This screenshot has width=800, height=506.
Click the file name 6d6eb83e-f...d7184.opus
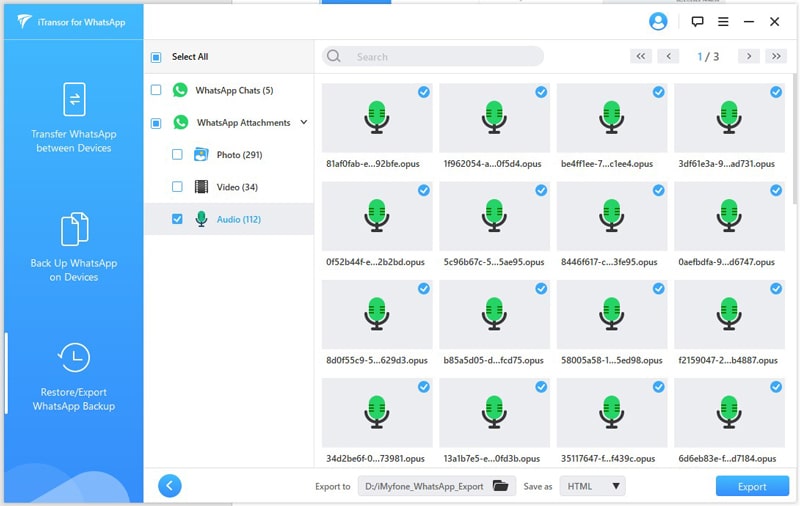click(x=727, y=459)
